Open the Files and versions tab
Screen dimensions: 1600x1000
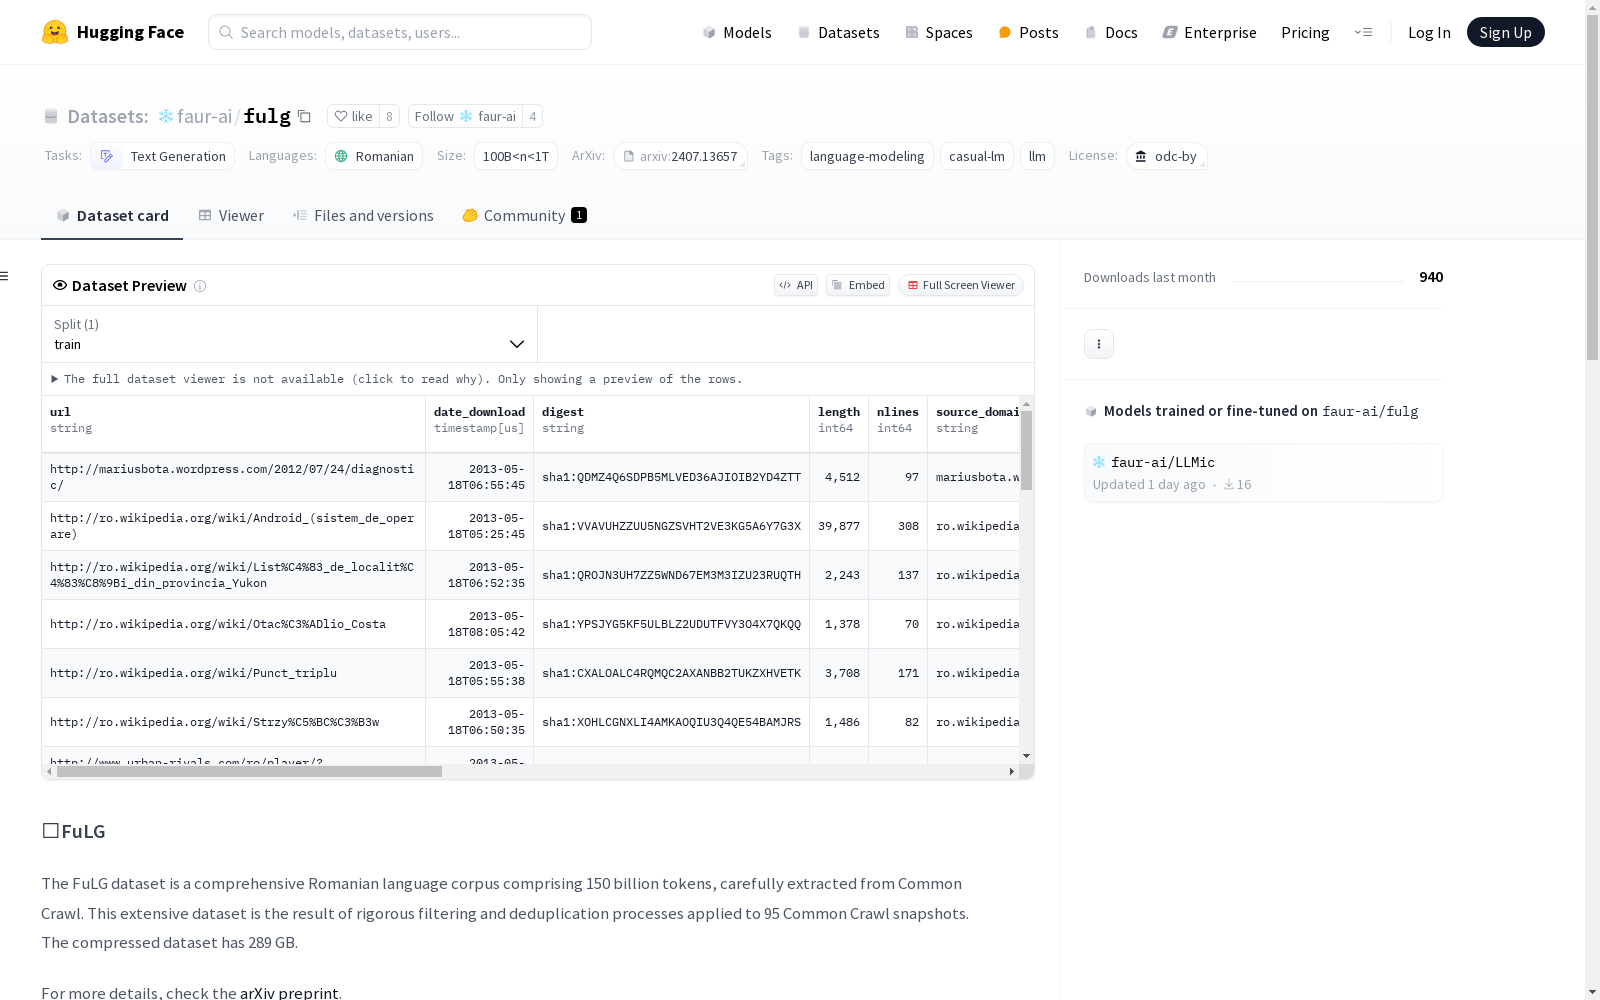[x=363, y=216]
